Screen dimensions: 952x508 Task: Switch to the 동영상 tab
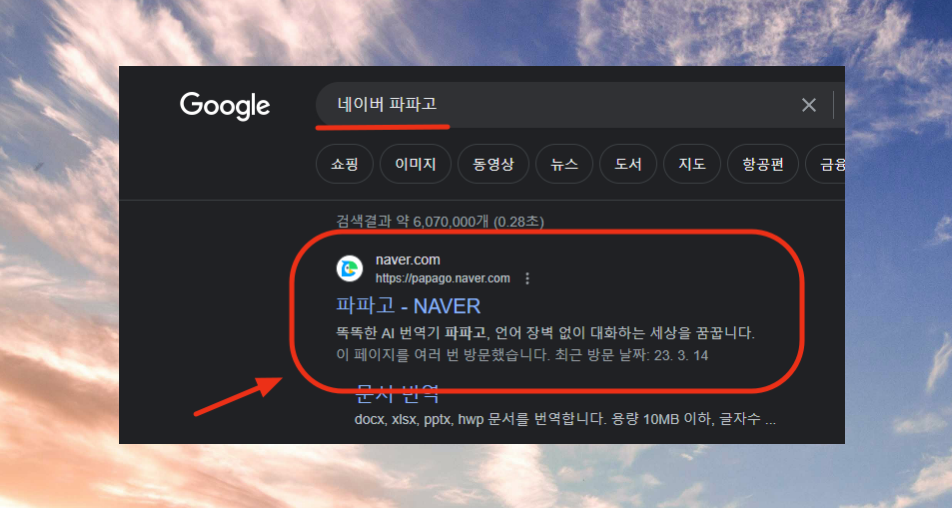click(x=493, y=164)
